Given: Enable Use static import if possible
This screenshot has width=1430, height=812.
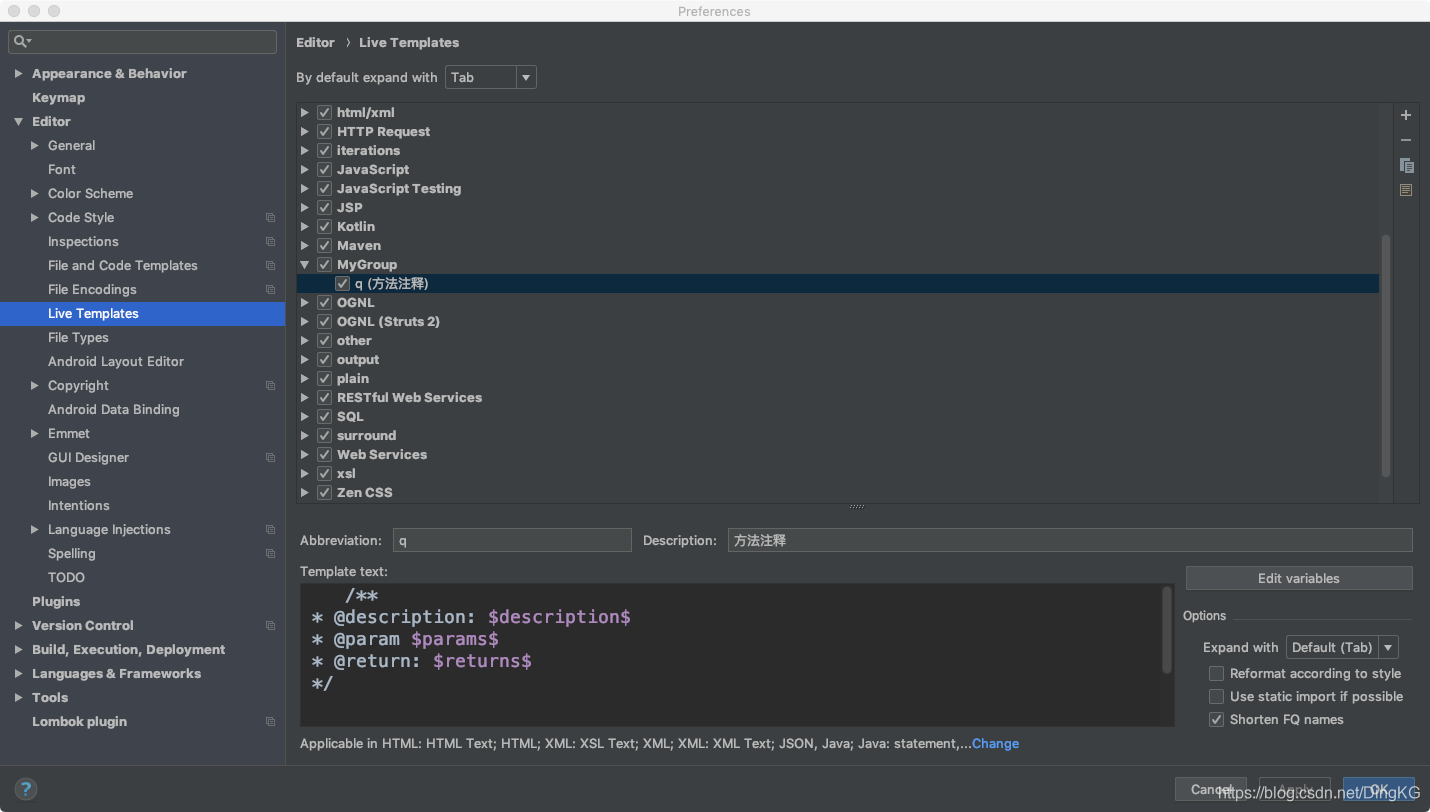Looking at the screenshot, I should click(x=1216, y=696).
